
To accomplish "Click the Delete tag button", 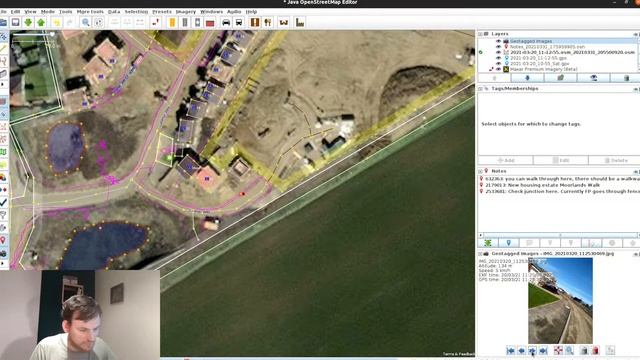I will pos(615,160).
